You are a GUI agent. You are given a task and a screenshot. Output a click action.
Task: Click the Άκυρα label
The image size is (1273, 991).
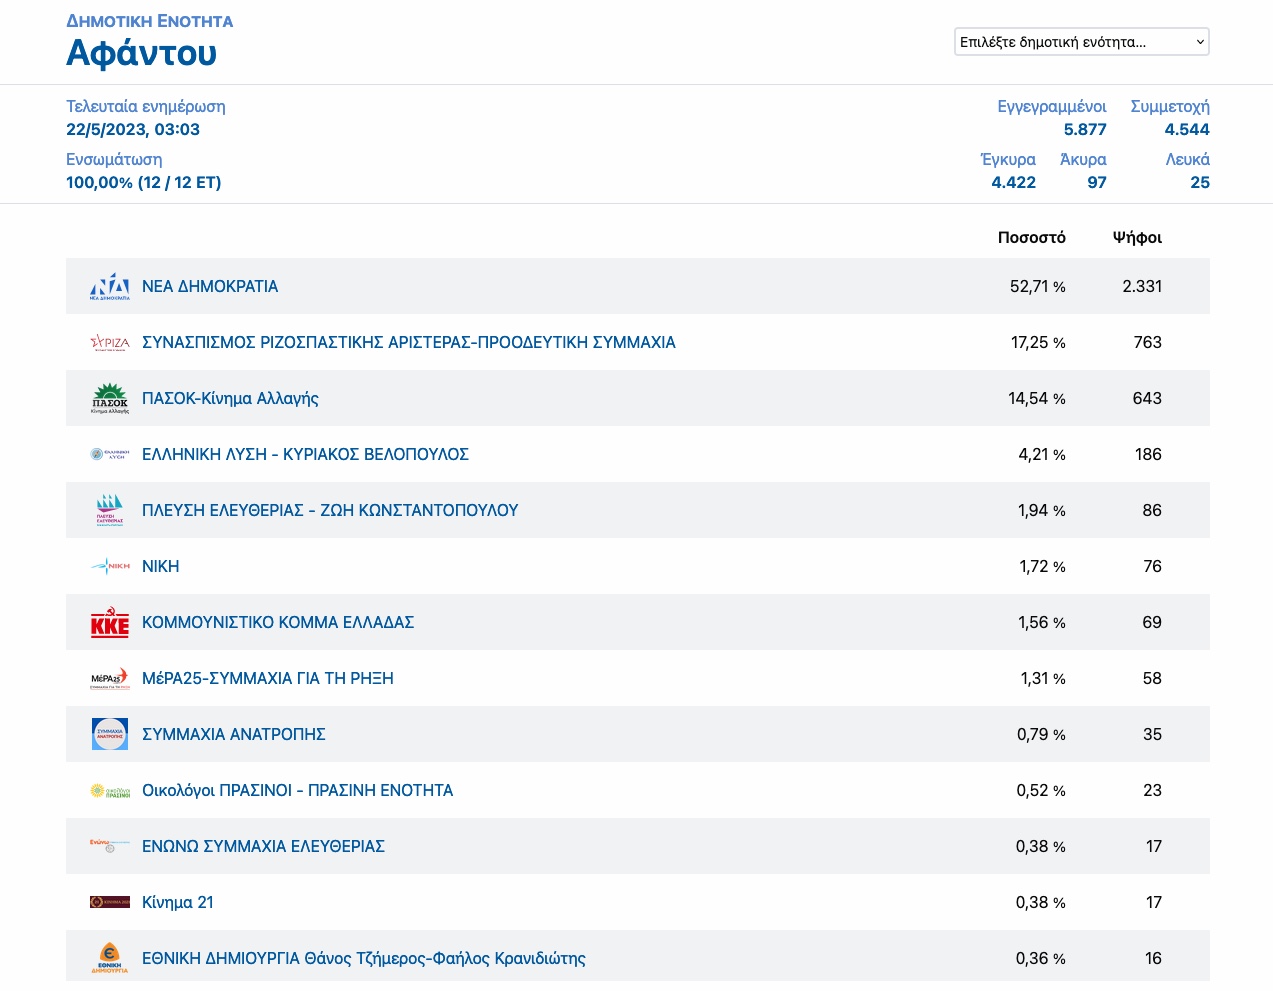[1083, 159]
